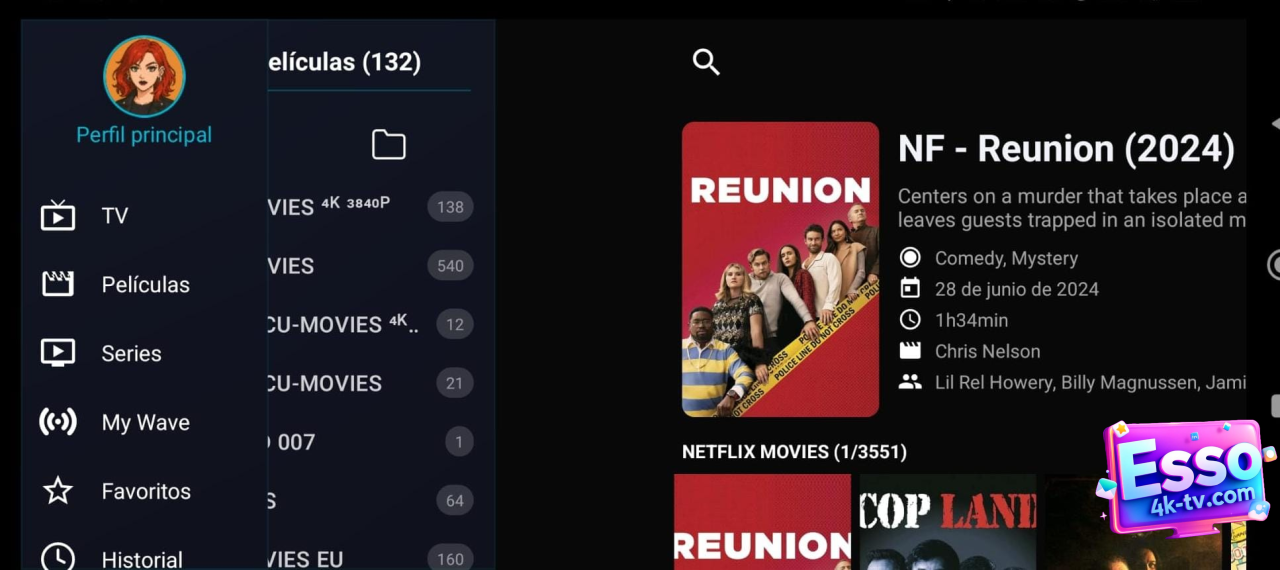Select the TV icon in sidebar
1280x570 pixels.
[x=58, y=216]
